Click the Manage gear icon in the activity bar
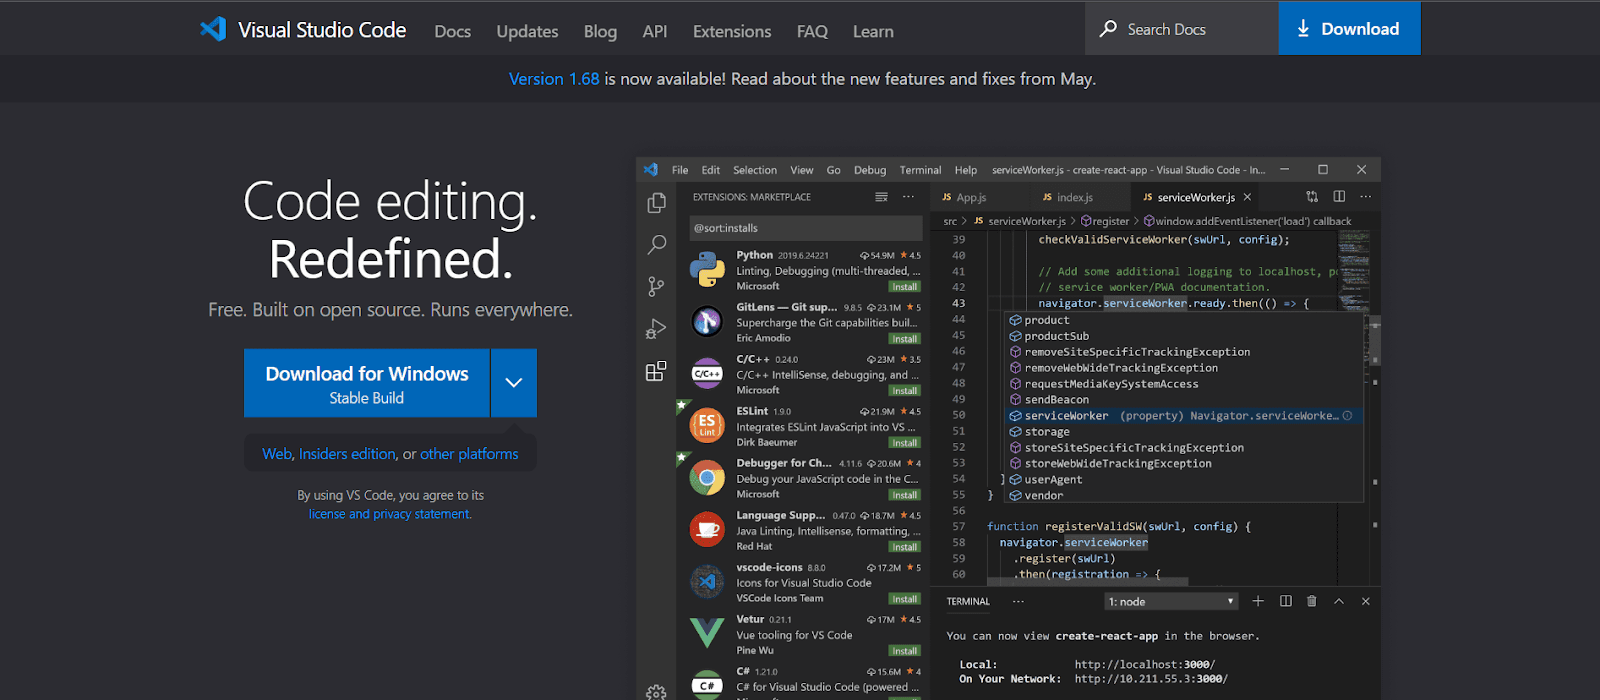1600x700 pixels. pyautogui.click(x=656, y=691)
